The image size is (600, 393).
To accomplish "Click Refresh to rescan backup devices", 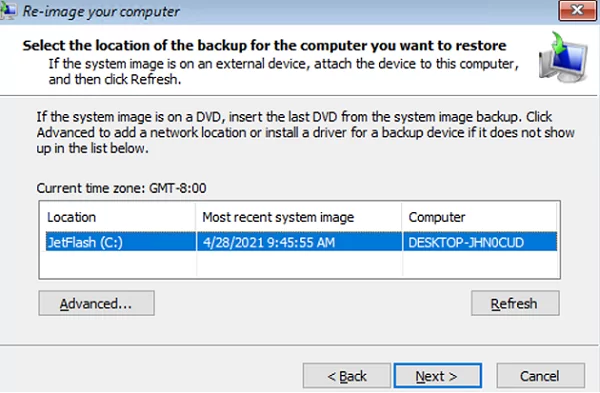I will [x=515, y=303].
